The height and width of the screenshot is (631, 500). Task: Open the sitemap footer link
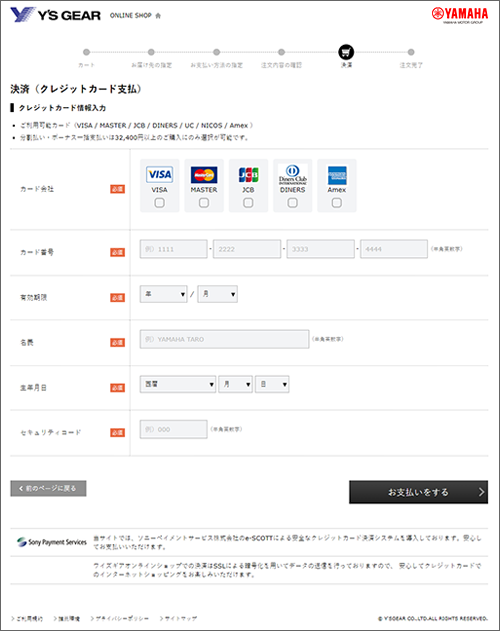[178, 619]
